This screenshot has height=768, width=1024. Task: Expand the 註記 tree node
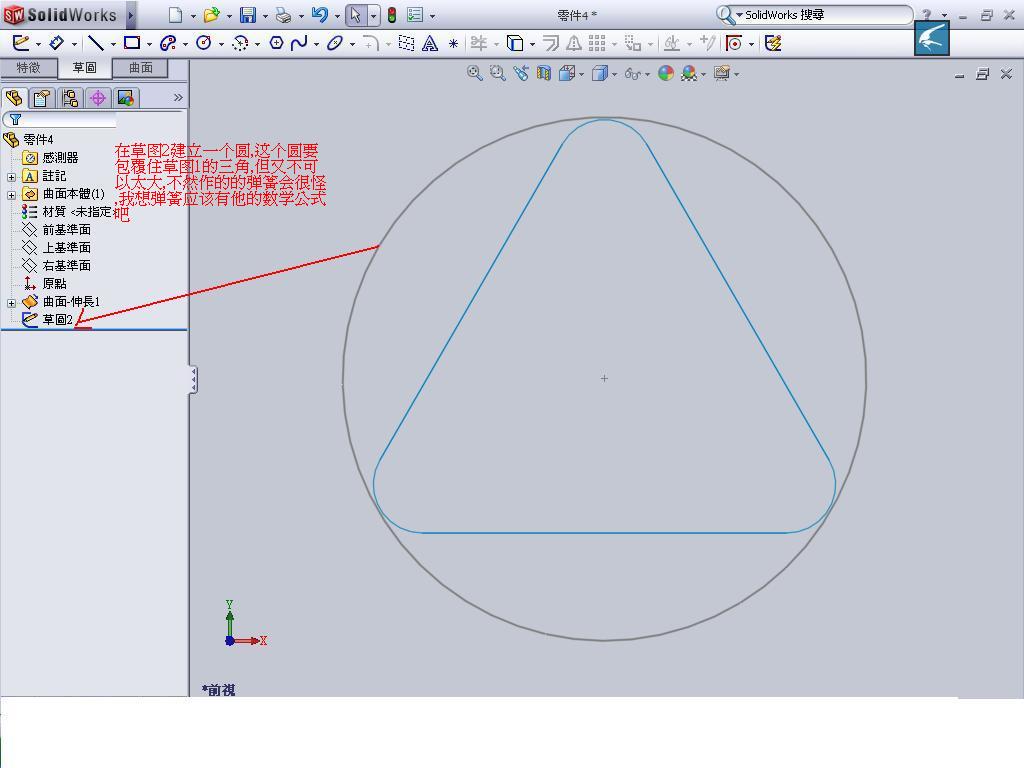[11, 177]
